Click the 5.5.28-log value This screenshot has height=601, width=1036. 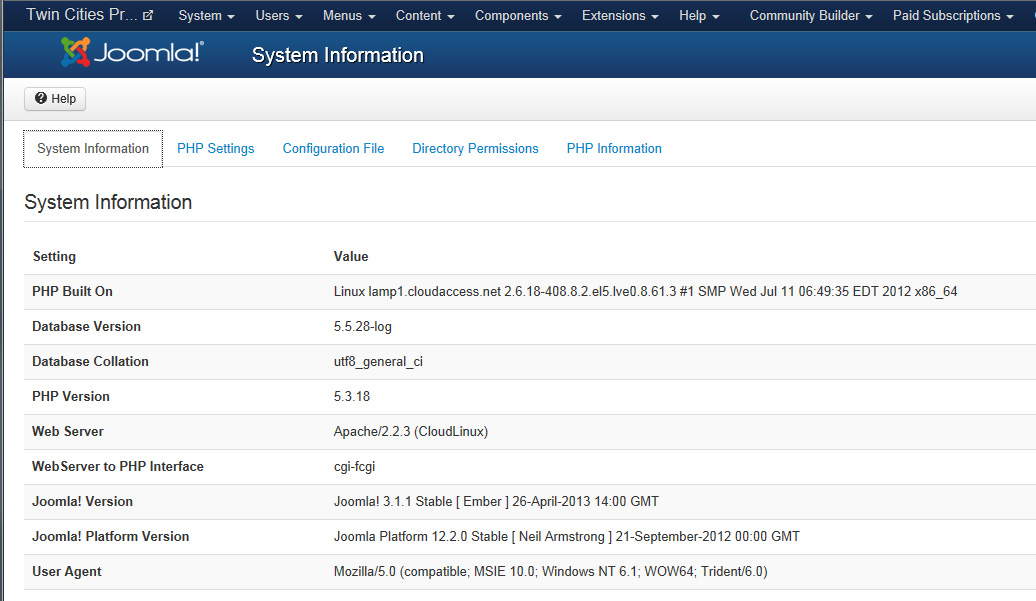(x=363, y=326)
